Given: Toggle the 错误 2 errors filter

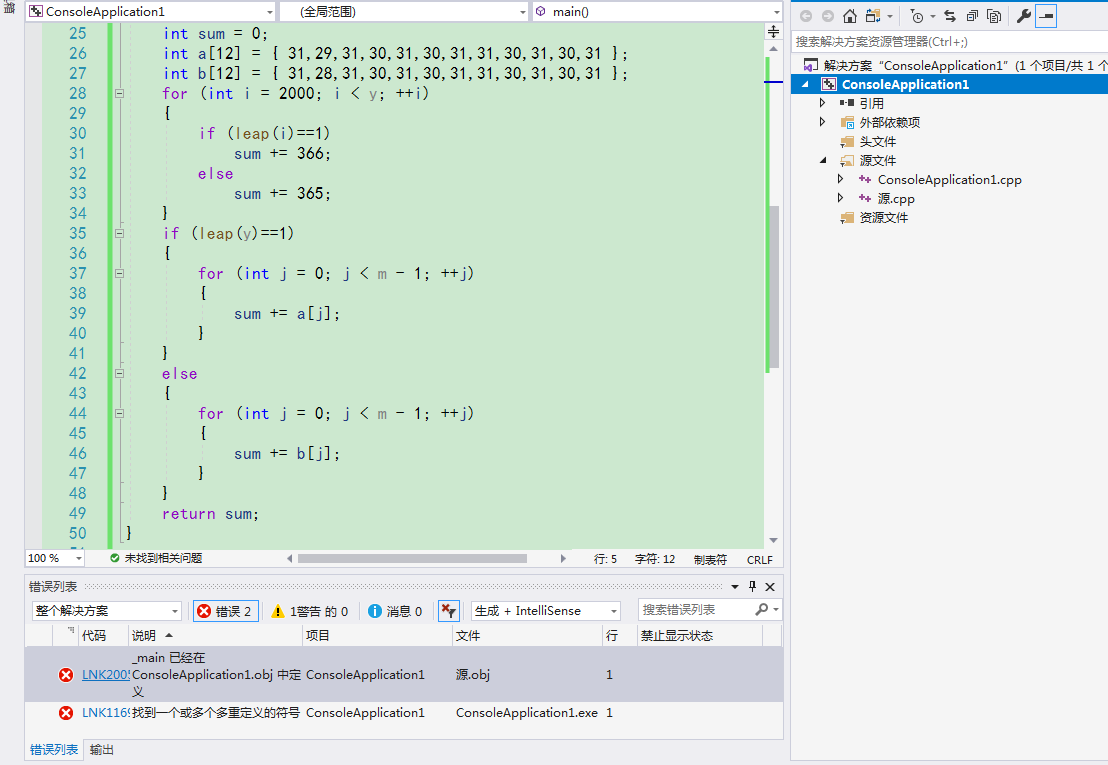Looking at the screenshot, I should pos(225,611).
